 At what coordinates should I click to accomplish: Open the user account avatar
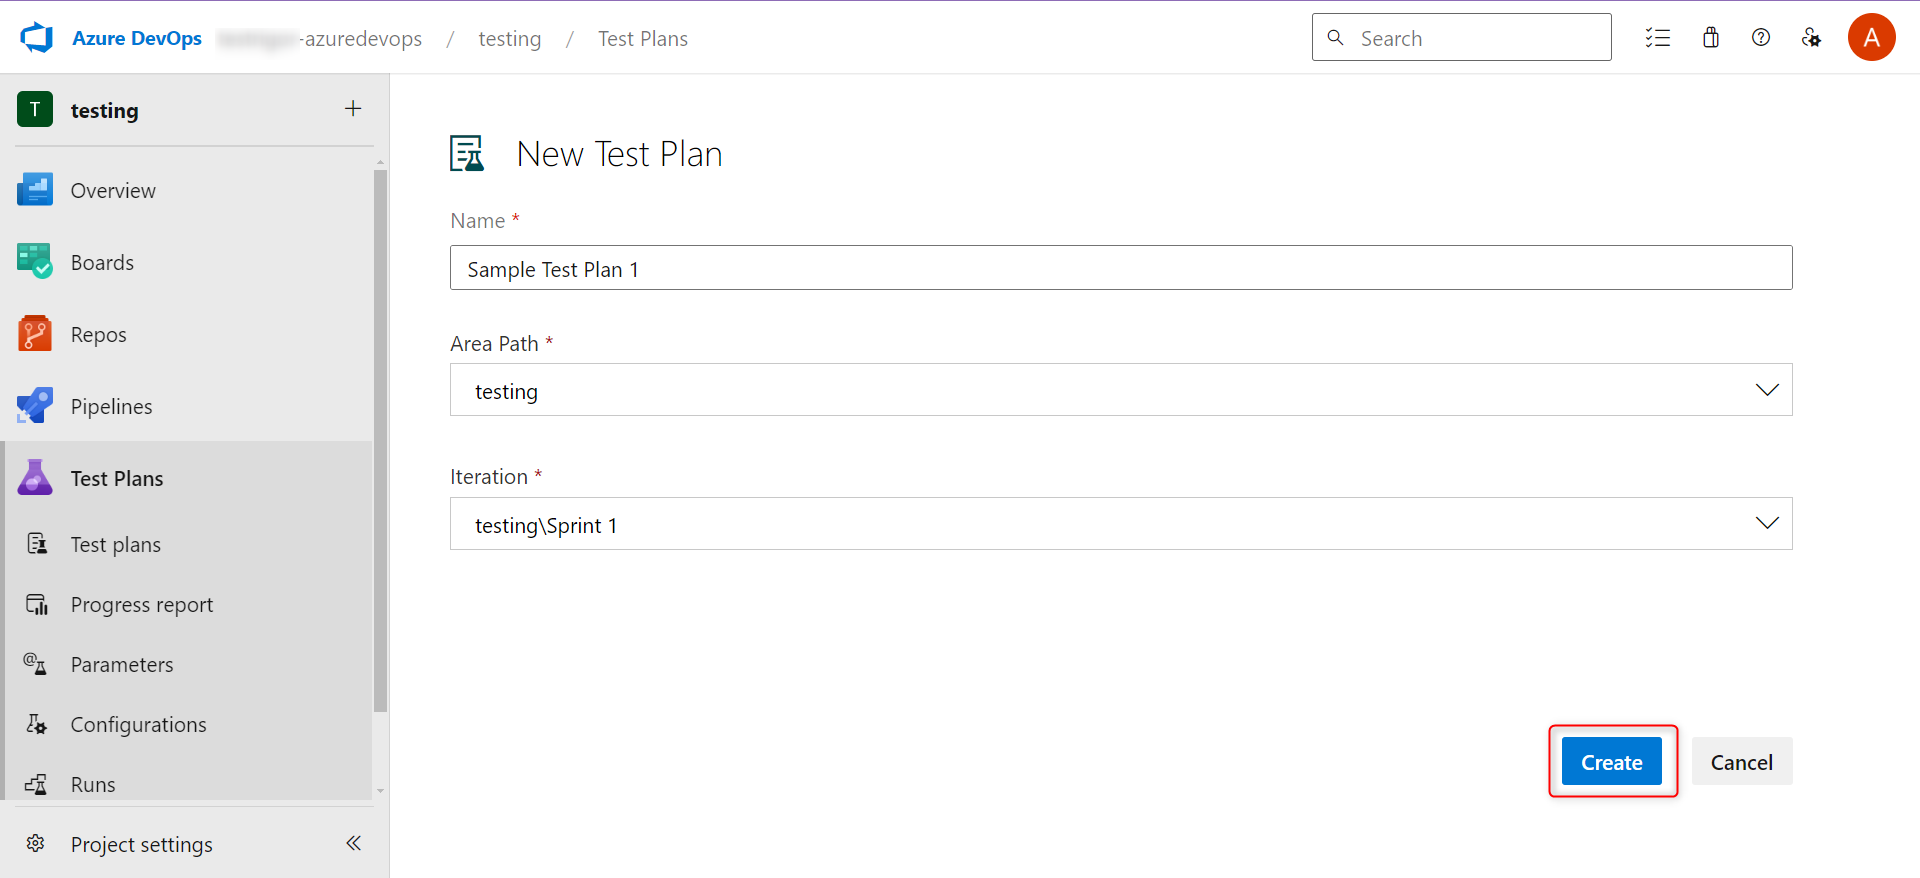[x=1871, y=38]
